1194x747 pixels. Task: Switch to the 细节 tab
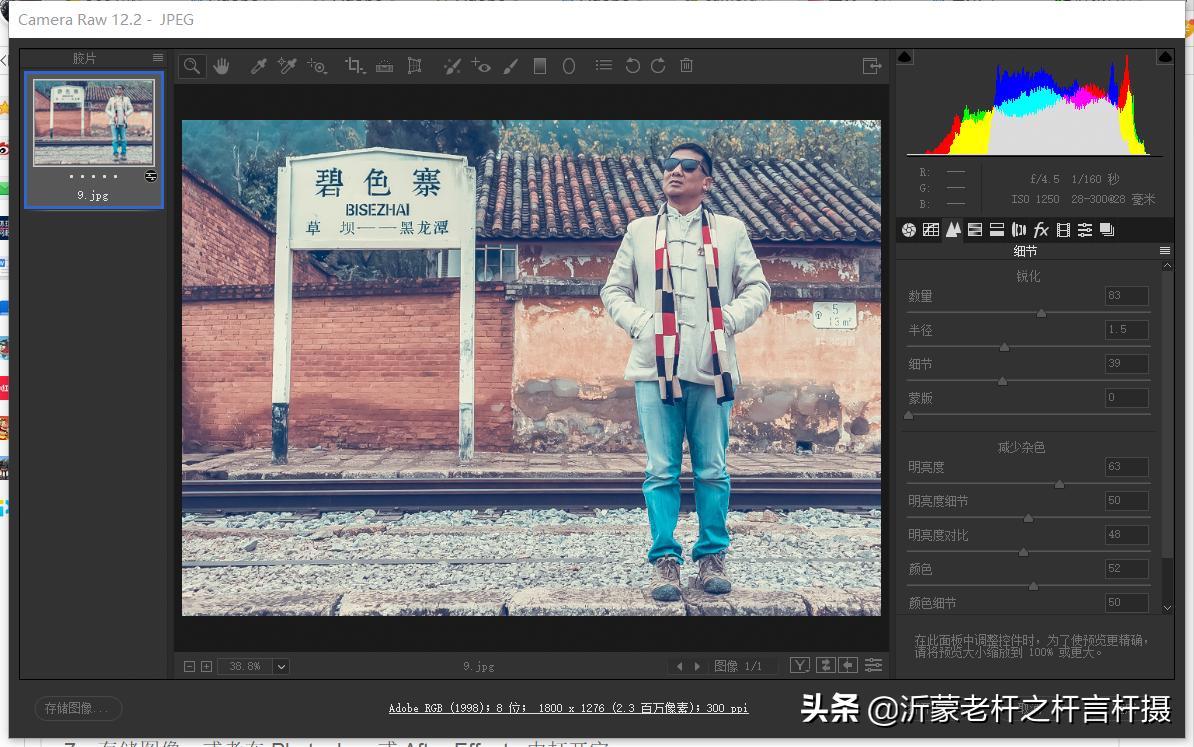952,229
